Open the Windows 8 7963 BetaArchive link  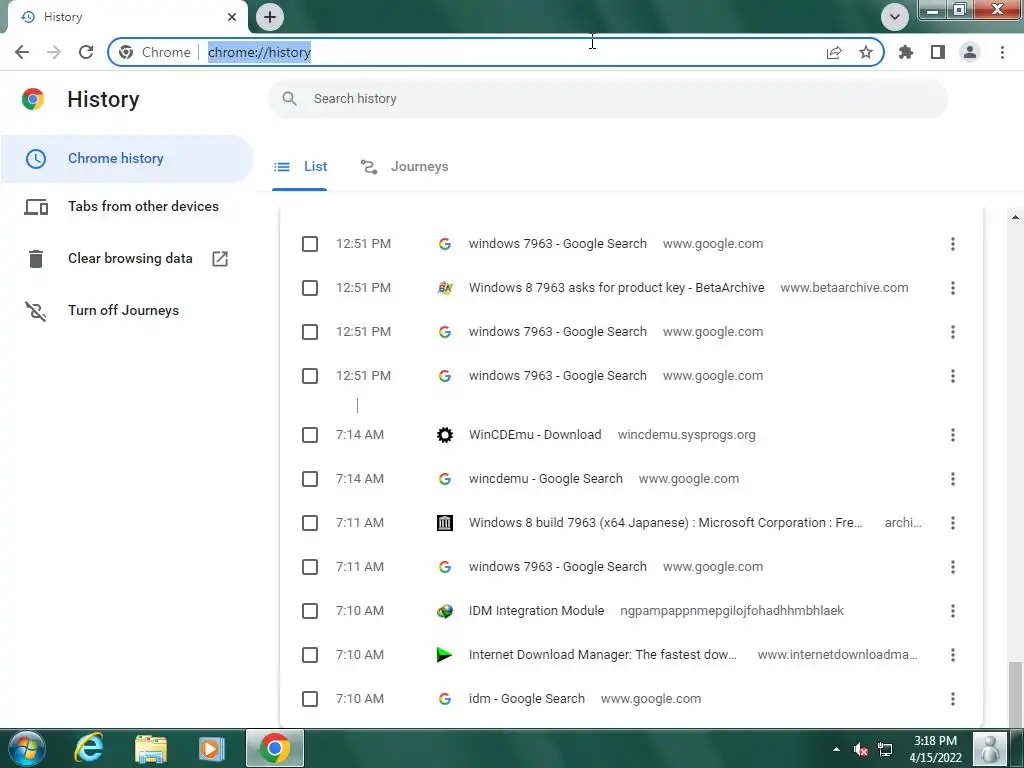point(616,288)
